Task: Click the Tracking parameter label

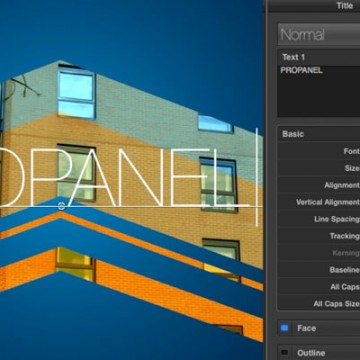Action: point(344,236)
